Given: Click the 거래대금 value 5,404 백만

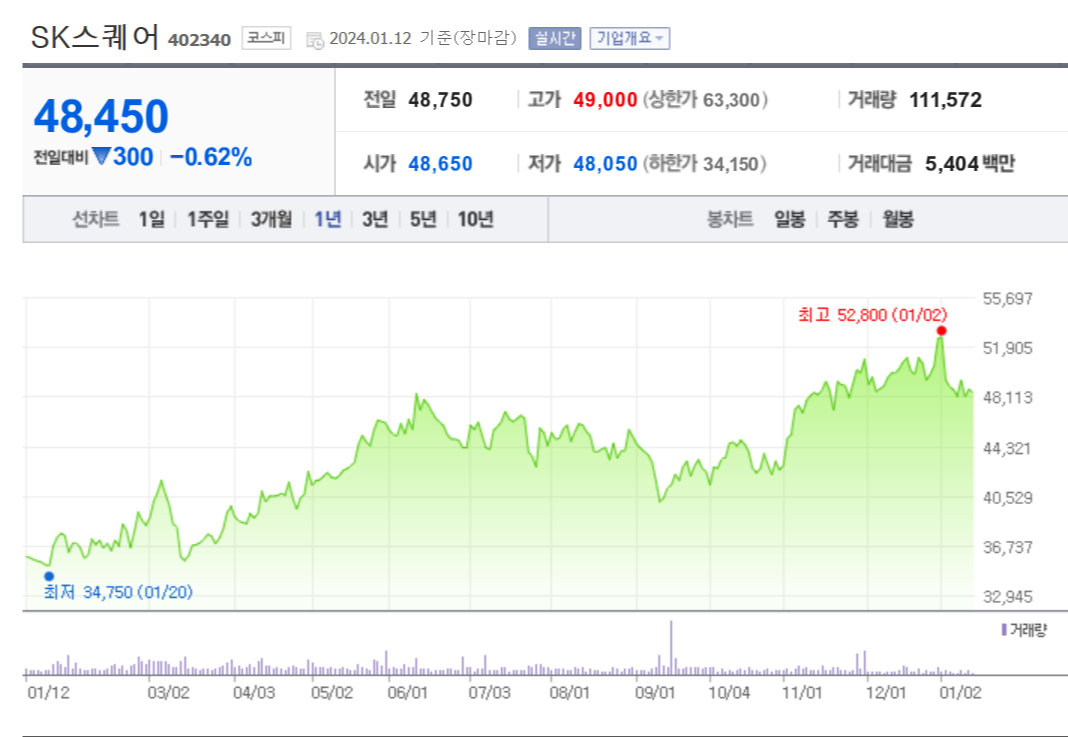Looking at the screenshot, I should [x=970, y=164].
